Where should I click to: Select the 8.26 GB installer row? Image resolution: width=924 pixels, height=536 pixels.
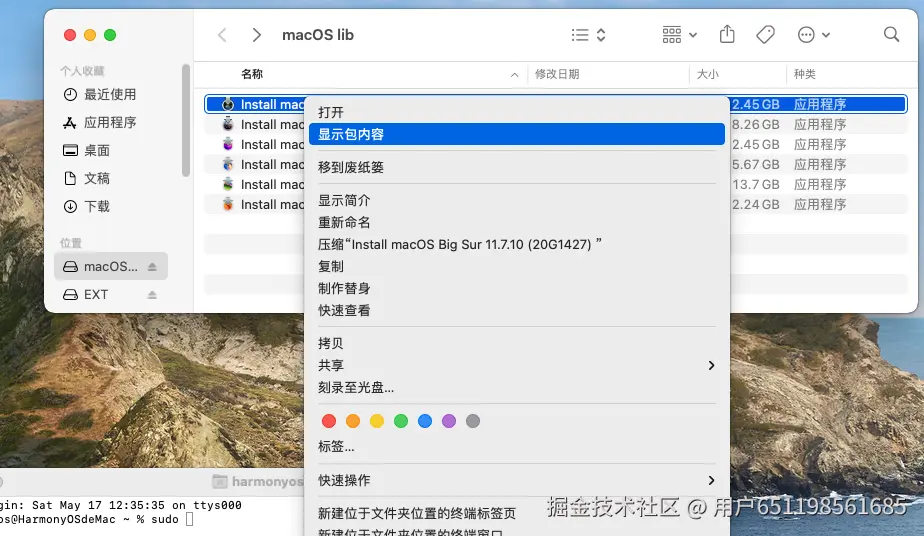pyautogui.click(x=556, y=124)
